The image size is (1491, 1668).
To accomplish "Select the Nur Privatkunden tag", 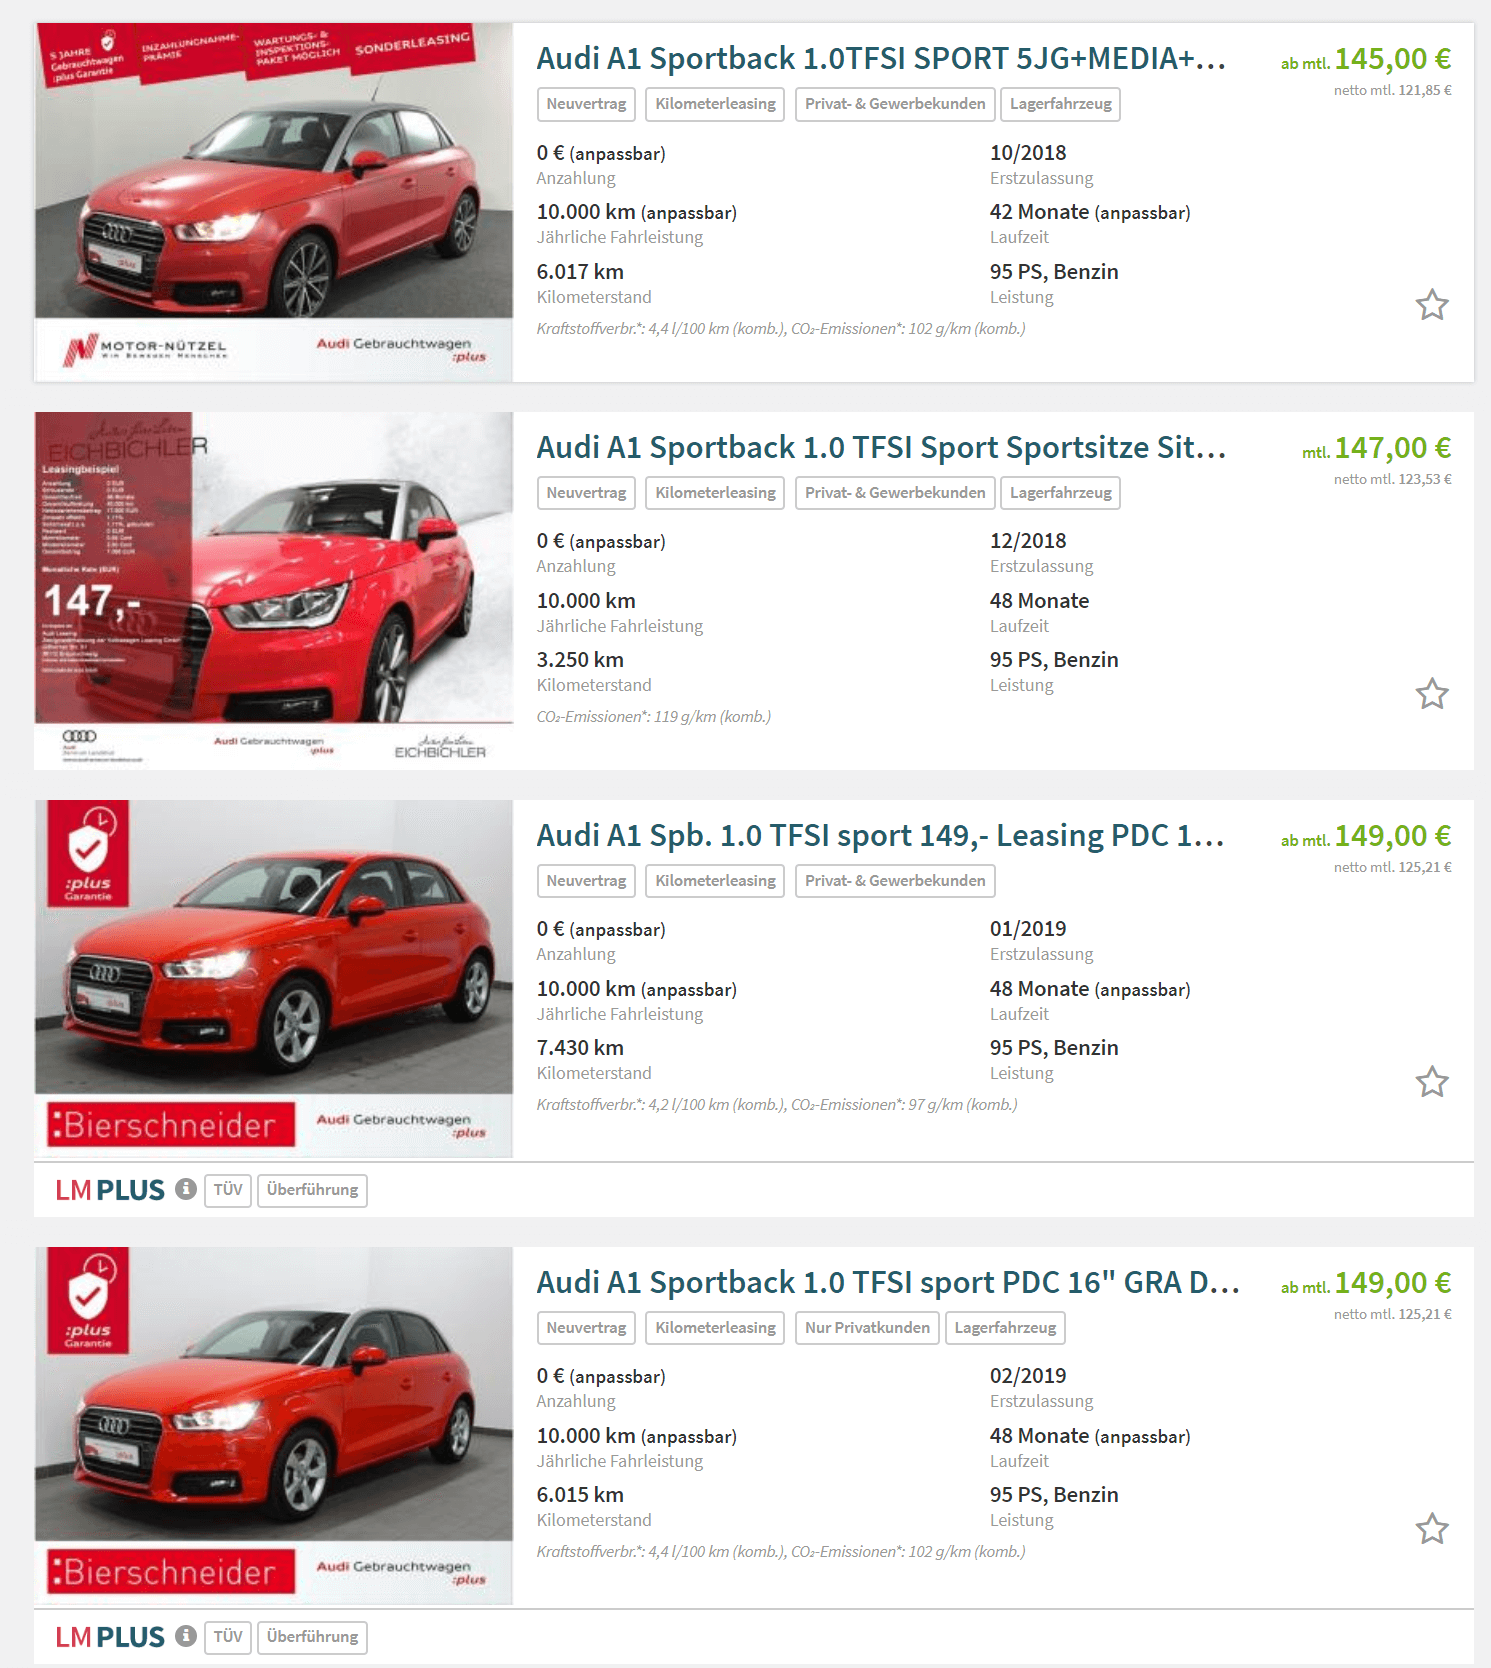I will pyautogui.click(x=867, y=1328).
